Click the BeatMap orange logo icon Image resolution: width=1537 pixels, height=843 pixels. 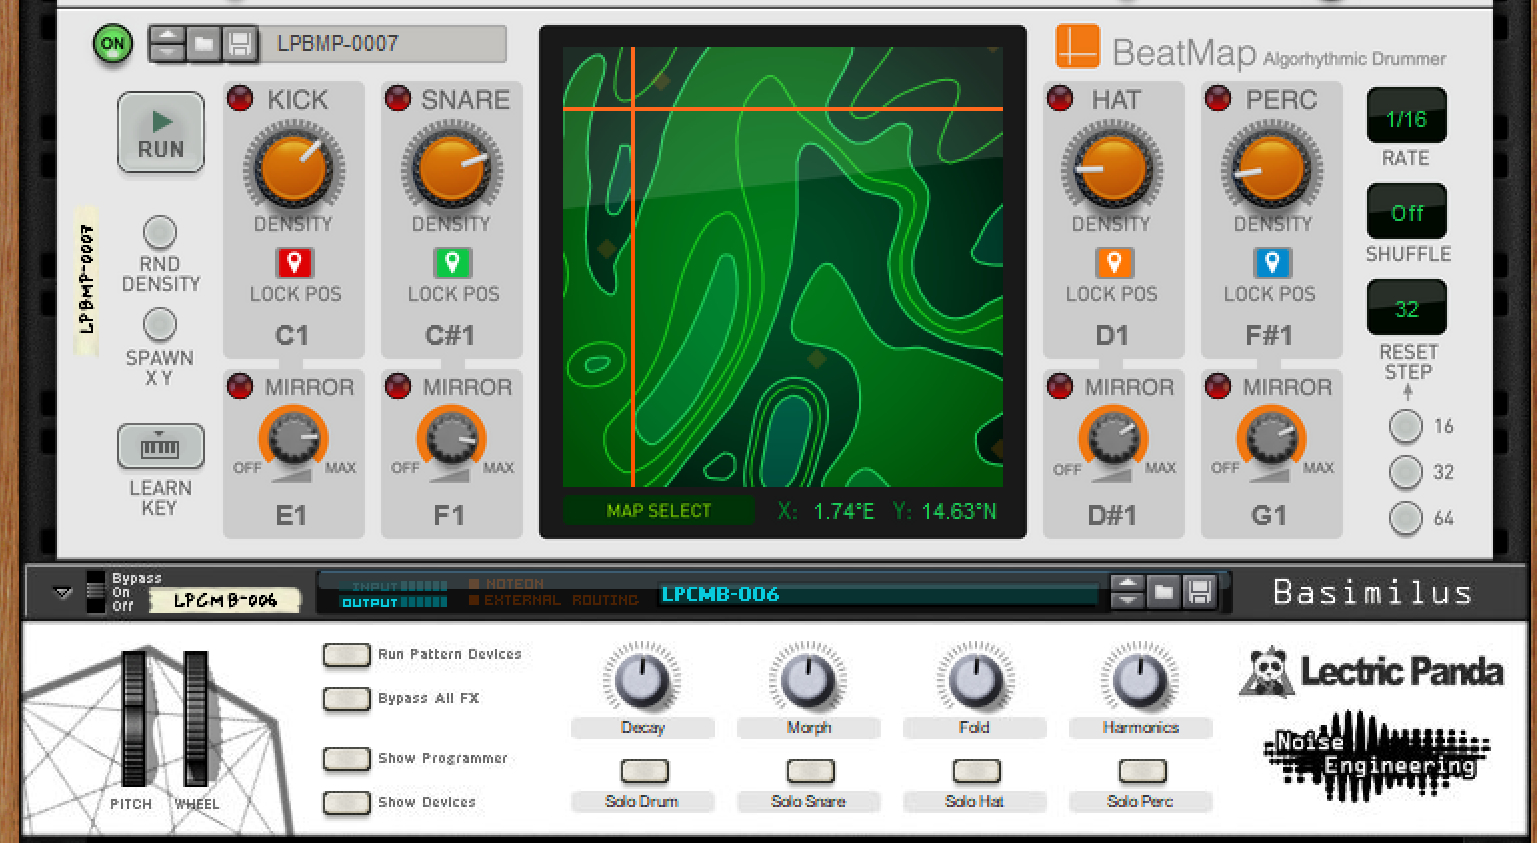tap(1077, 47)
